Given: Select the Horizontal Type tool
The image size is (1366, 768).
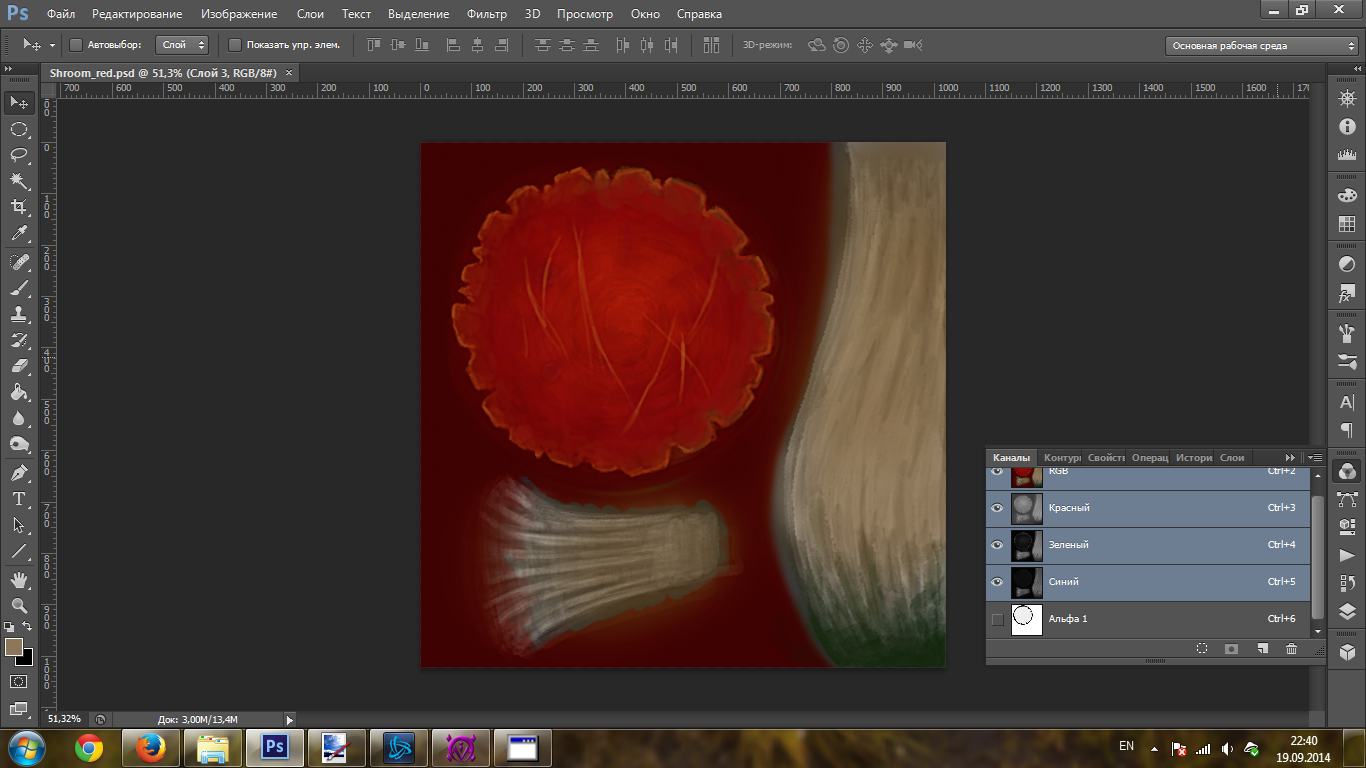Looking at the screenshot, I should pos(19,499).
